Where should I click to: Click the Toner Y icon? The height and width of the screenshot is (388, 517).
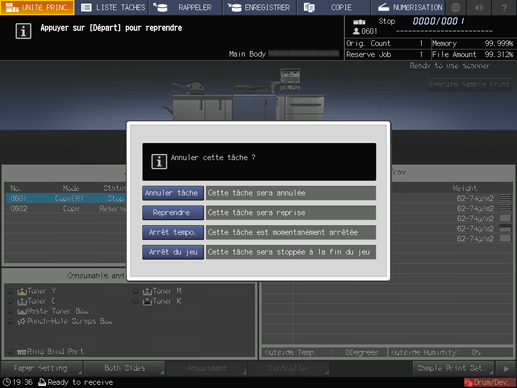tap(22, 291)
